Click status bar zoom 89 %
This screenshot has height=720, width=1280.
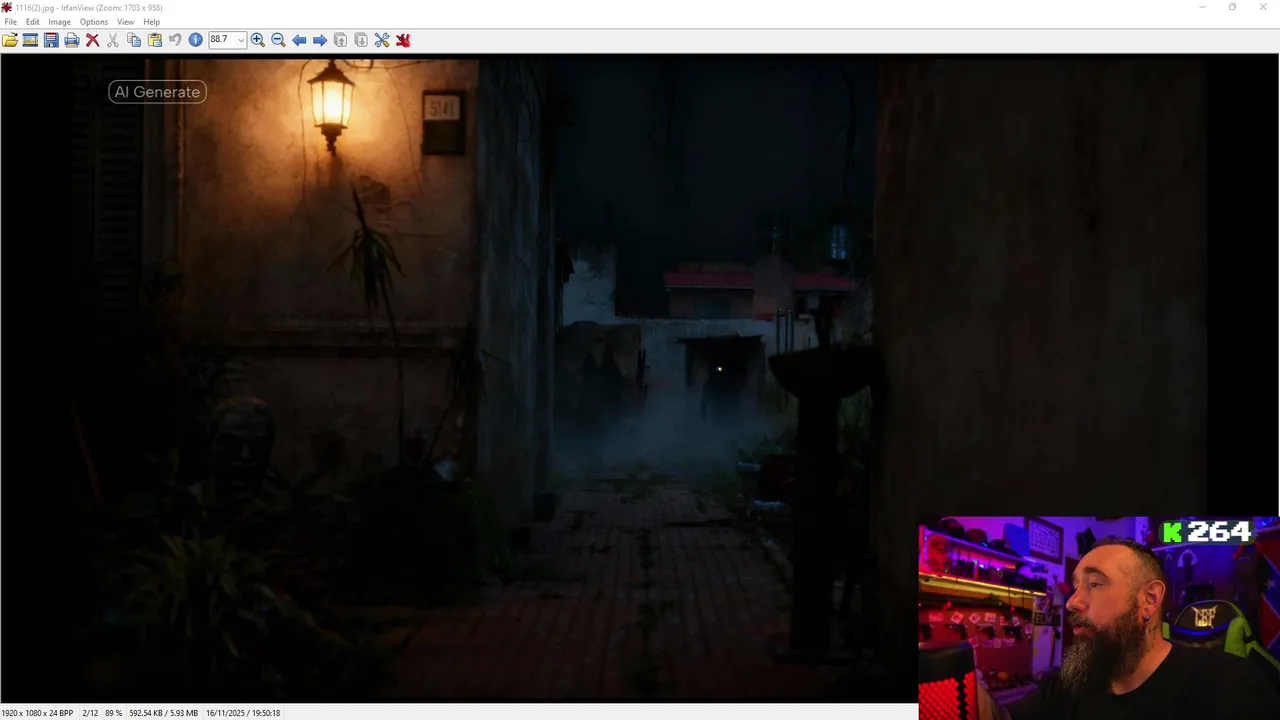[x=114, y=713]
